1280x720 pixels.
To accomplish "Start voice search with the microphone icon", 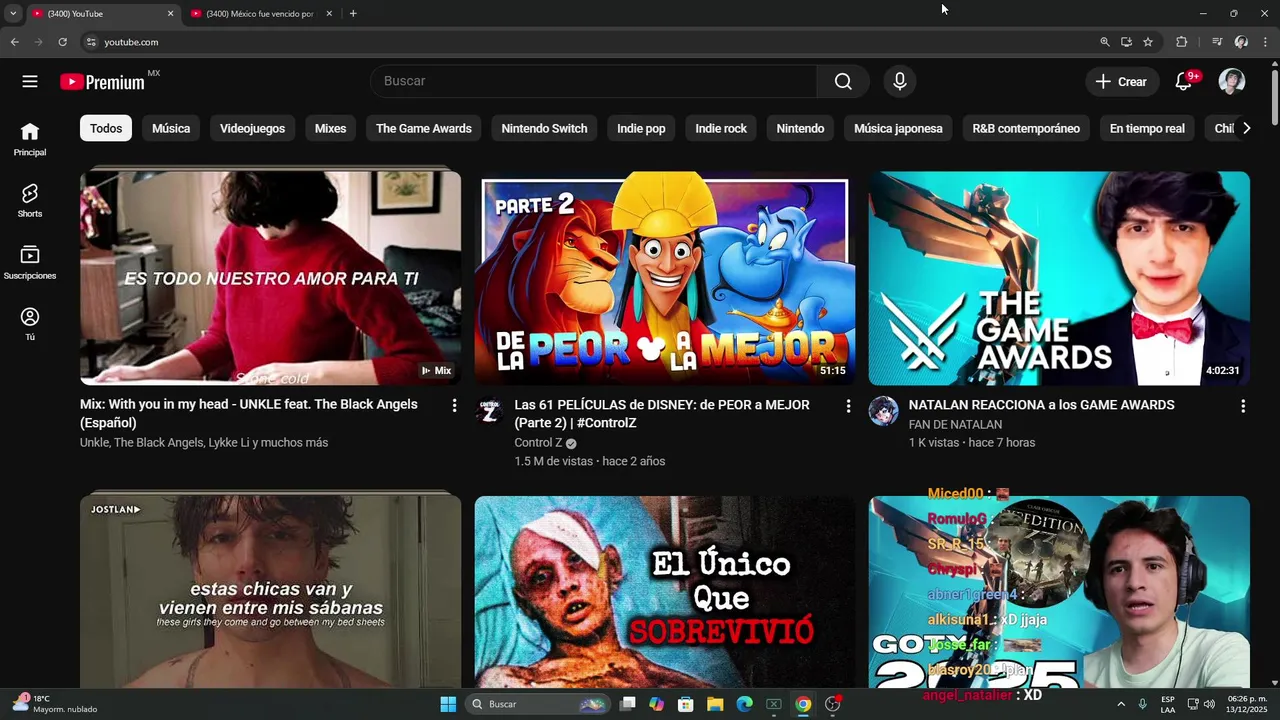I will [x=900, y=81].
